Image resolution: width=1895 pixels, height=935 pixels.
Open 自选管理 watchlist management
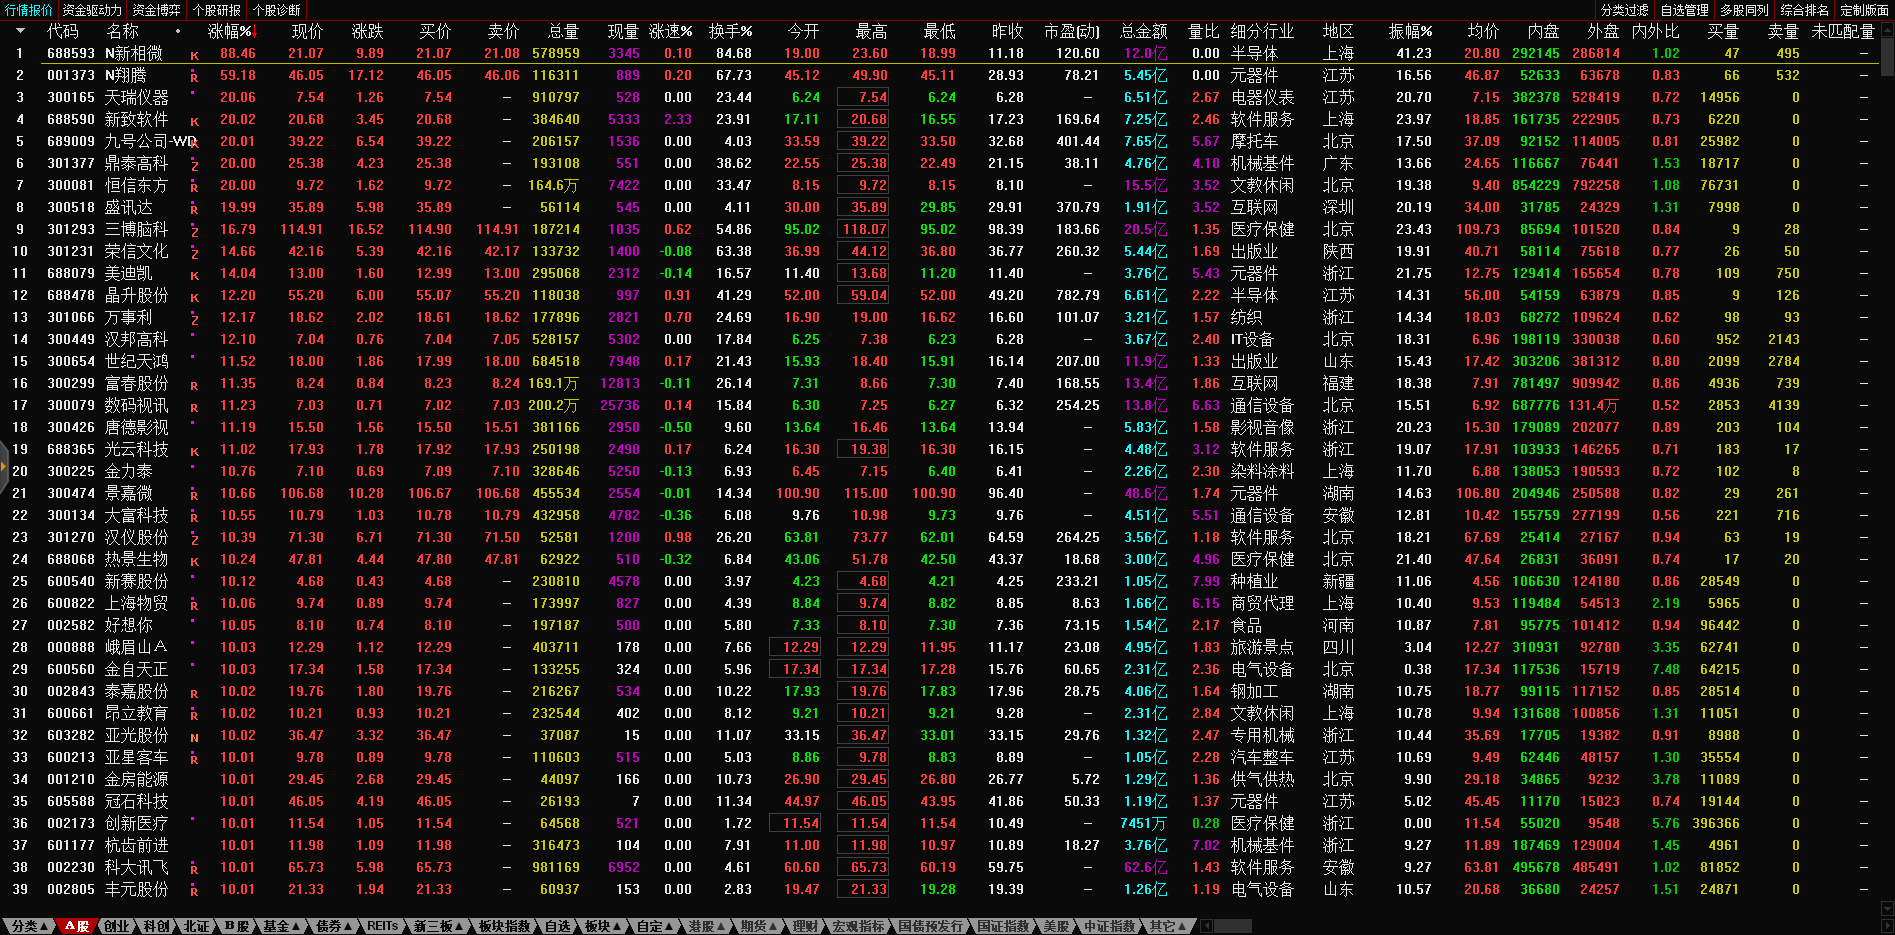pos(1684,10)
